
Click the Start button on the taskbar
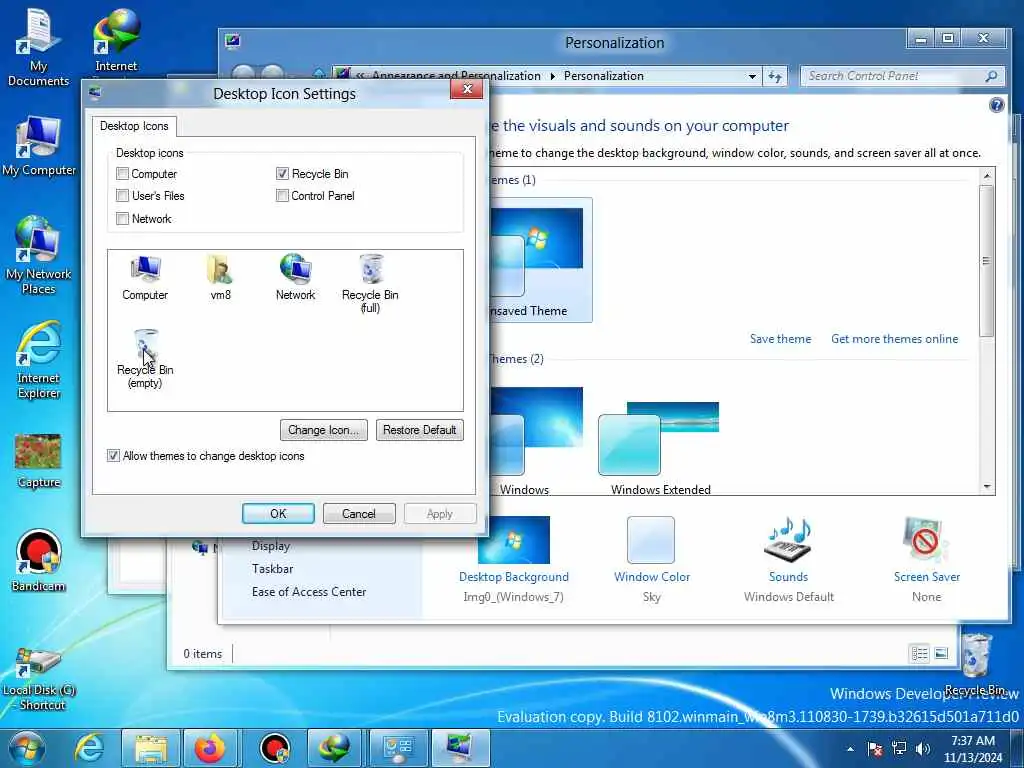click(25, 748)
